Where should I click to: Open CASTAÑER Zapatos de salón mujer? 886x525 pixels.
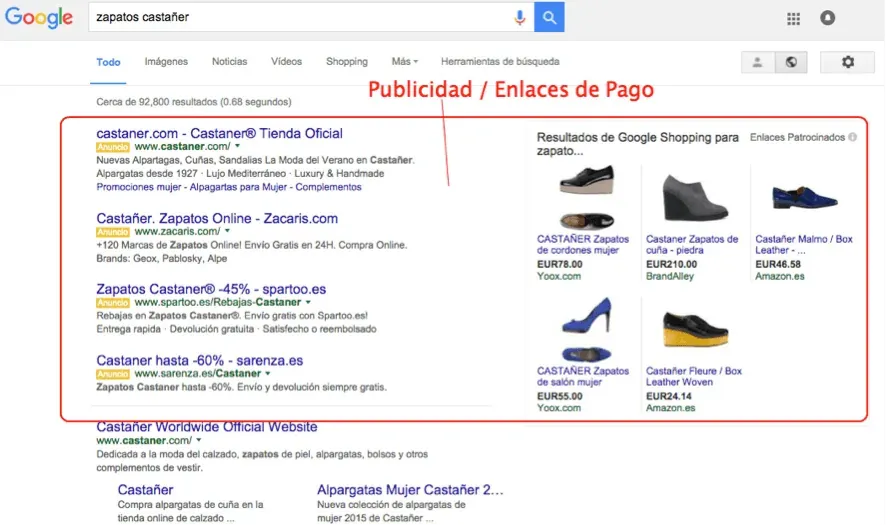pos(583,376)
